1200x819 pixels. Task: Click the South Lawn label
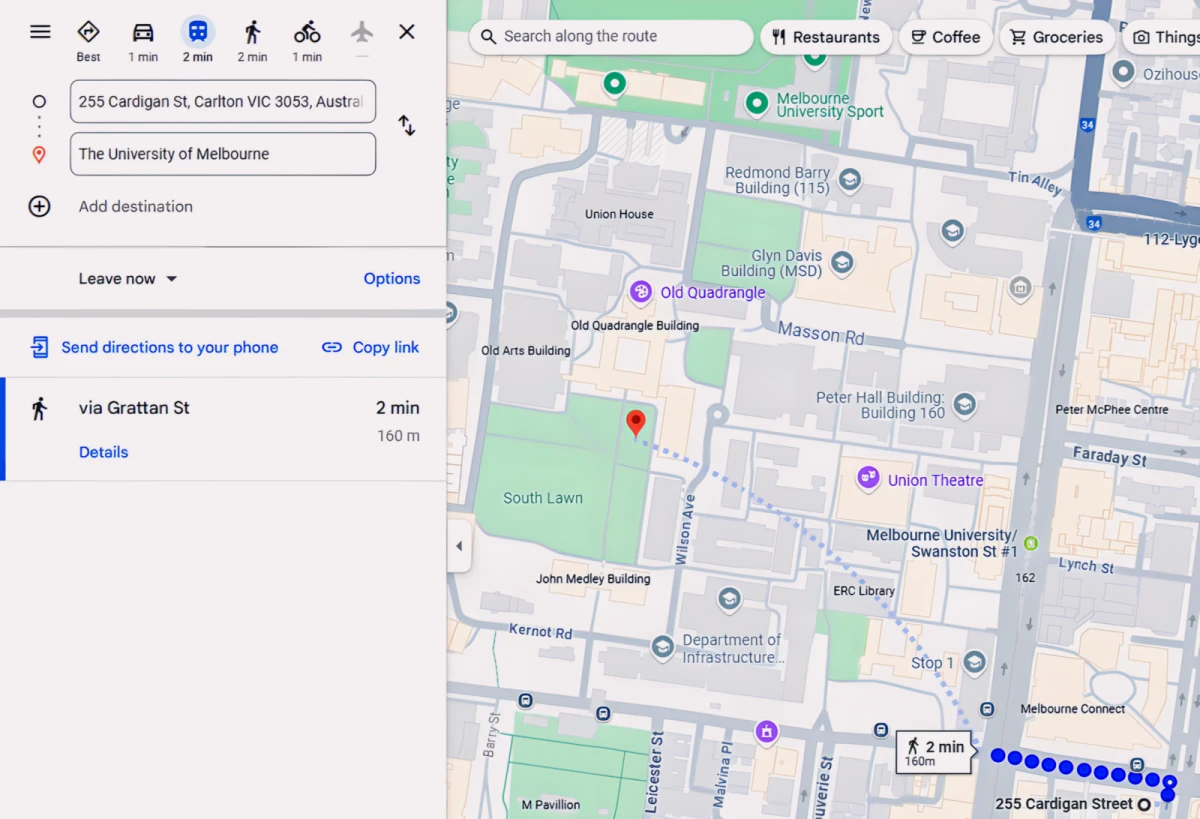pos(543,498)
